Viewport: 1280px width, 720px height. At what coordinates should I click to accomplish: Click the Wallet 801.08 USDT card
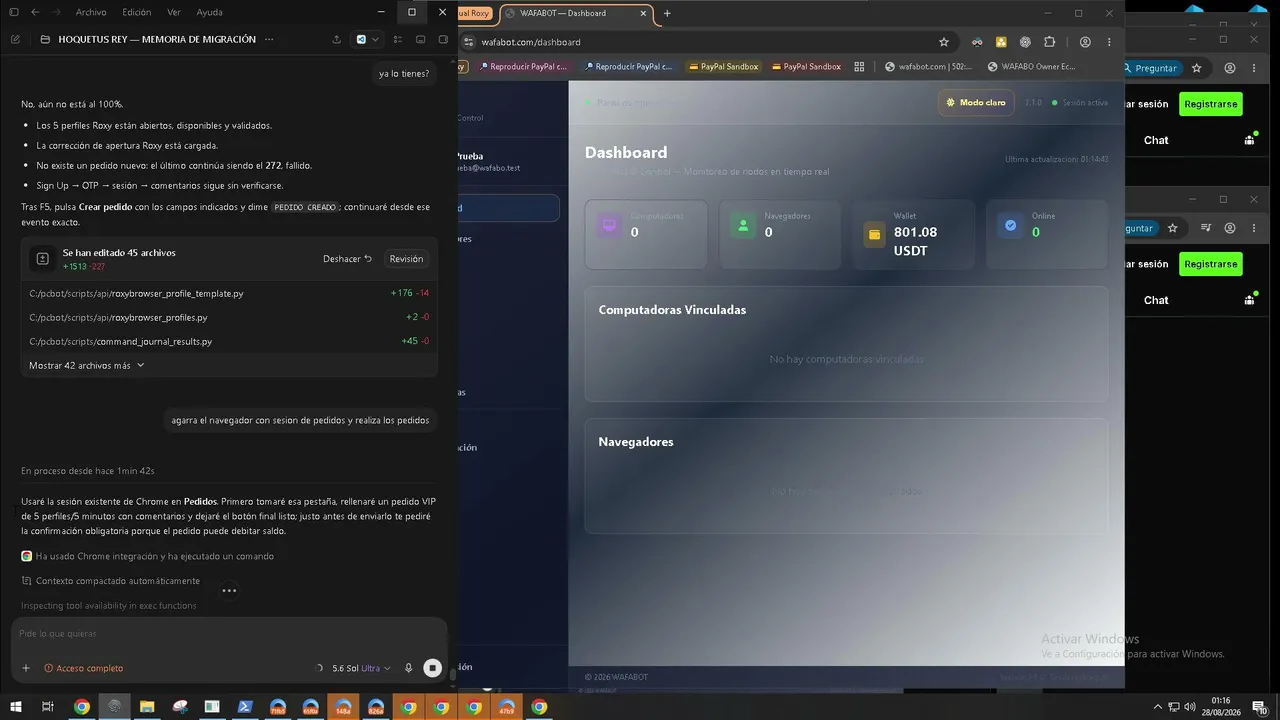click(913, 234)
